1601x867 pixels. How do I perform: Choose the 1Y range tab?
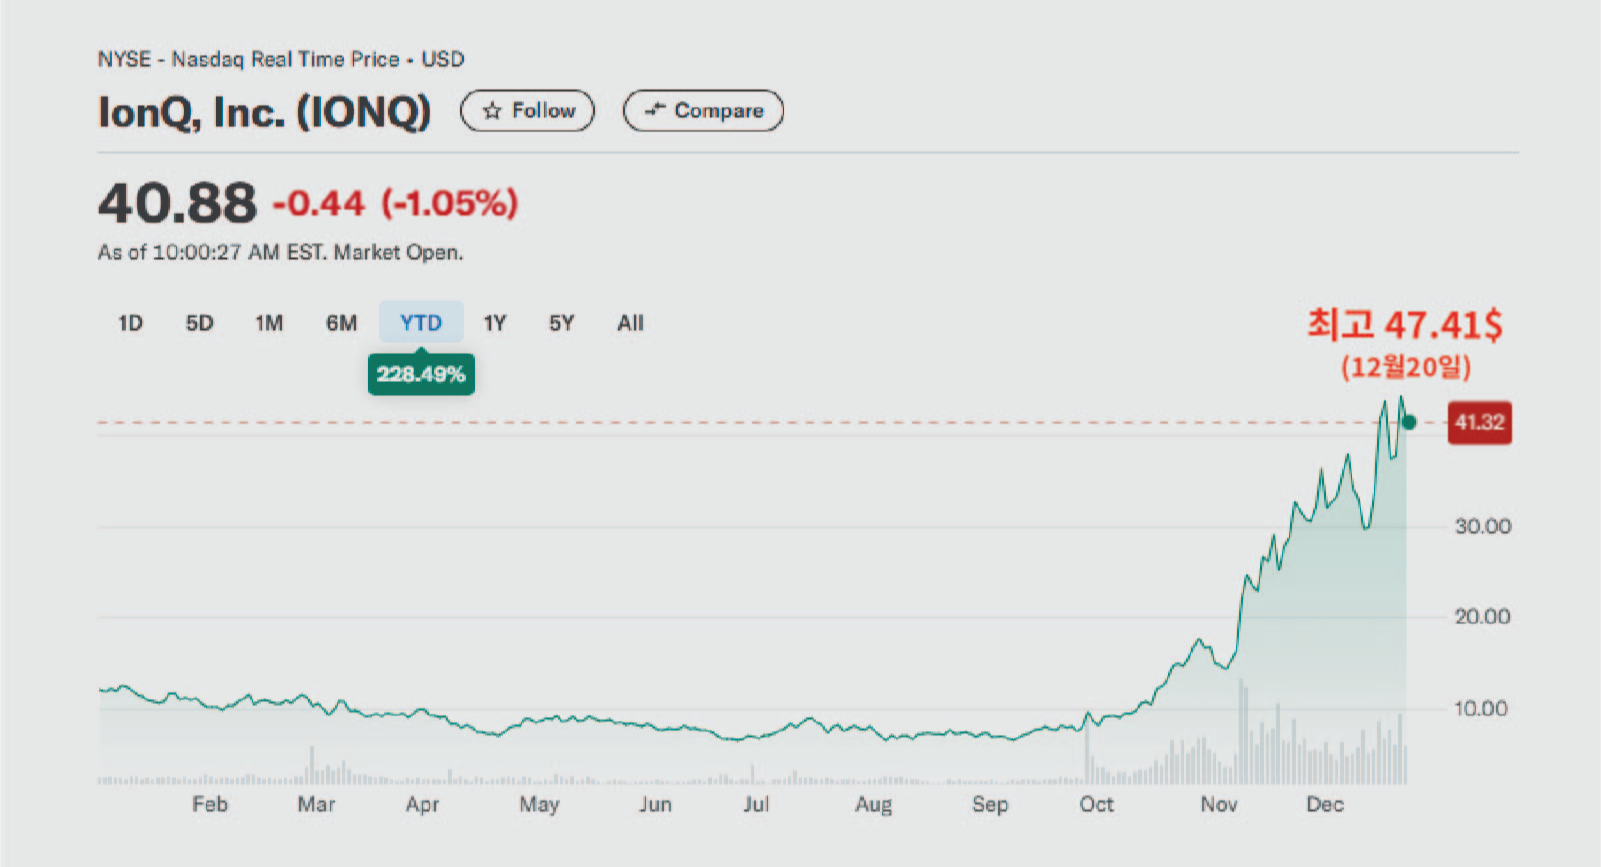[495, 323]
